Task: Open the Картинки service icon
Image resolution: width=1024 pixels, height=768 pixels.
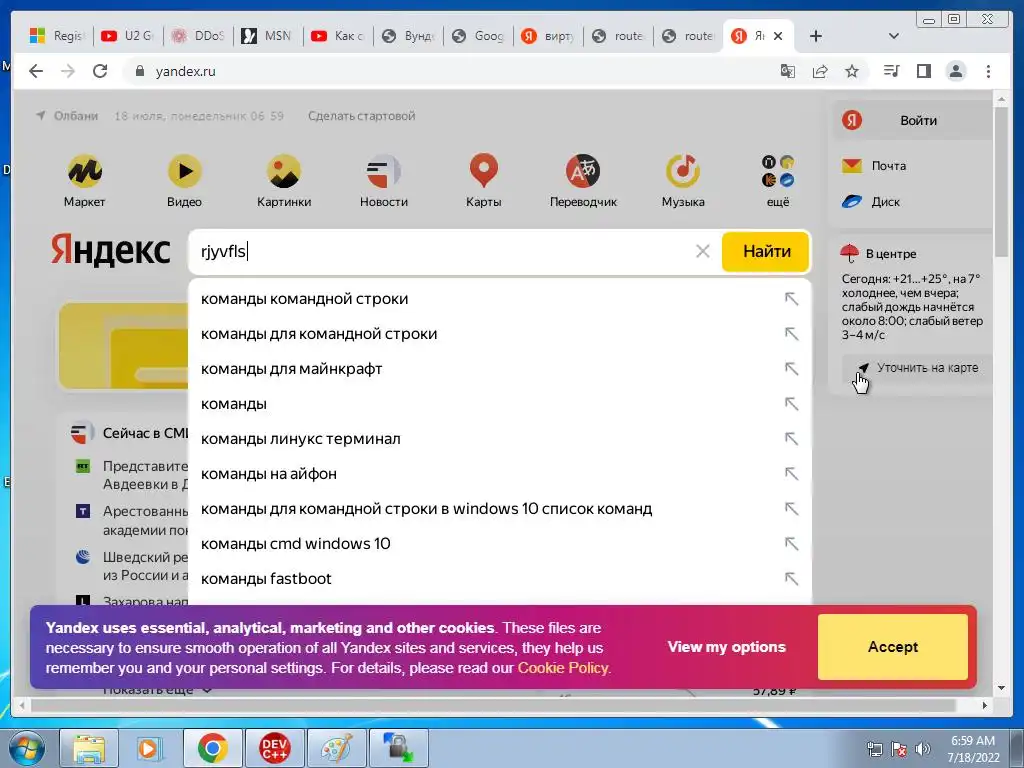Action: click(x=284, y=172)
